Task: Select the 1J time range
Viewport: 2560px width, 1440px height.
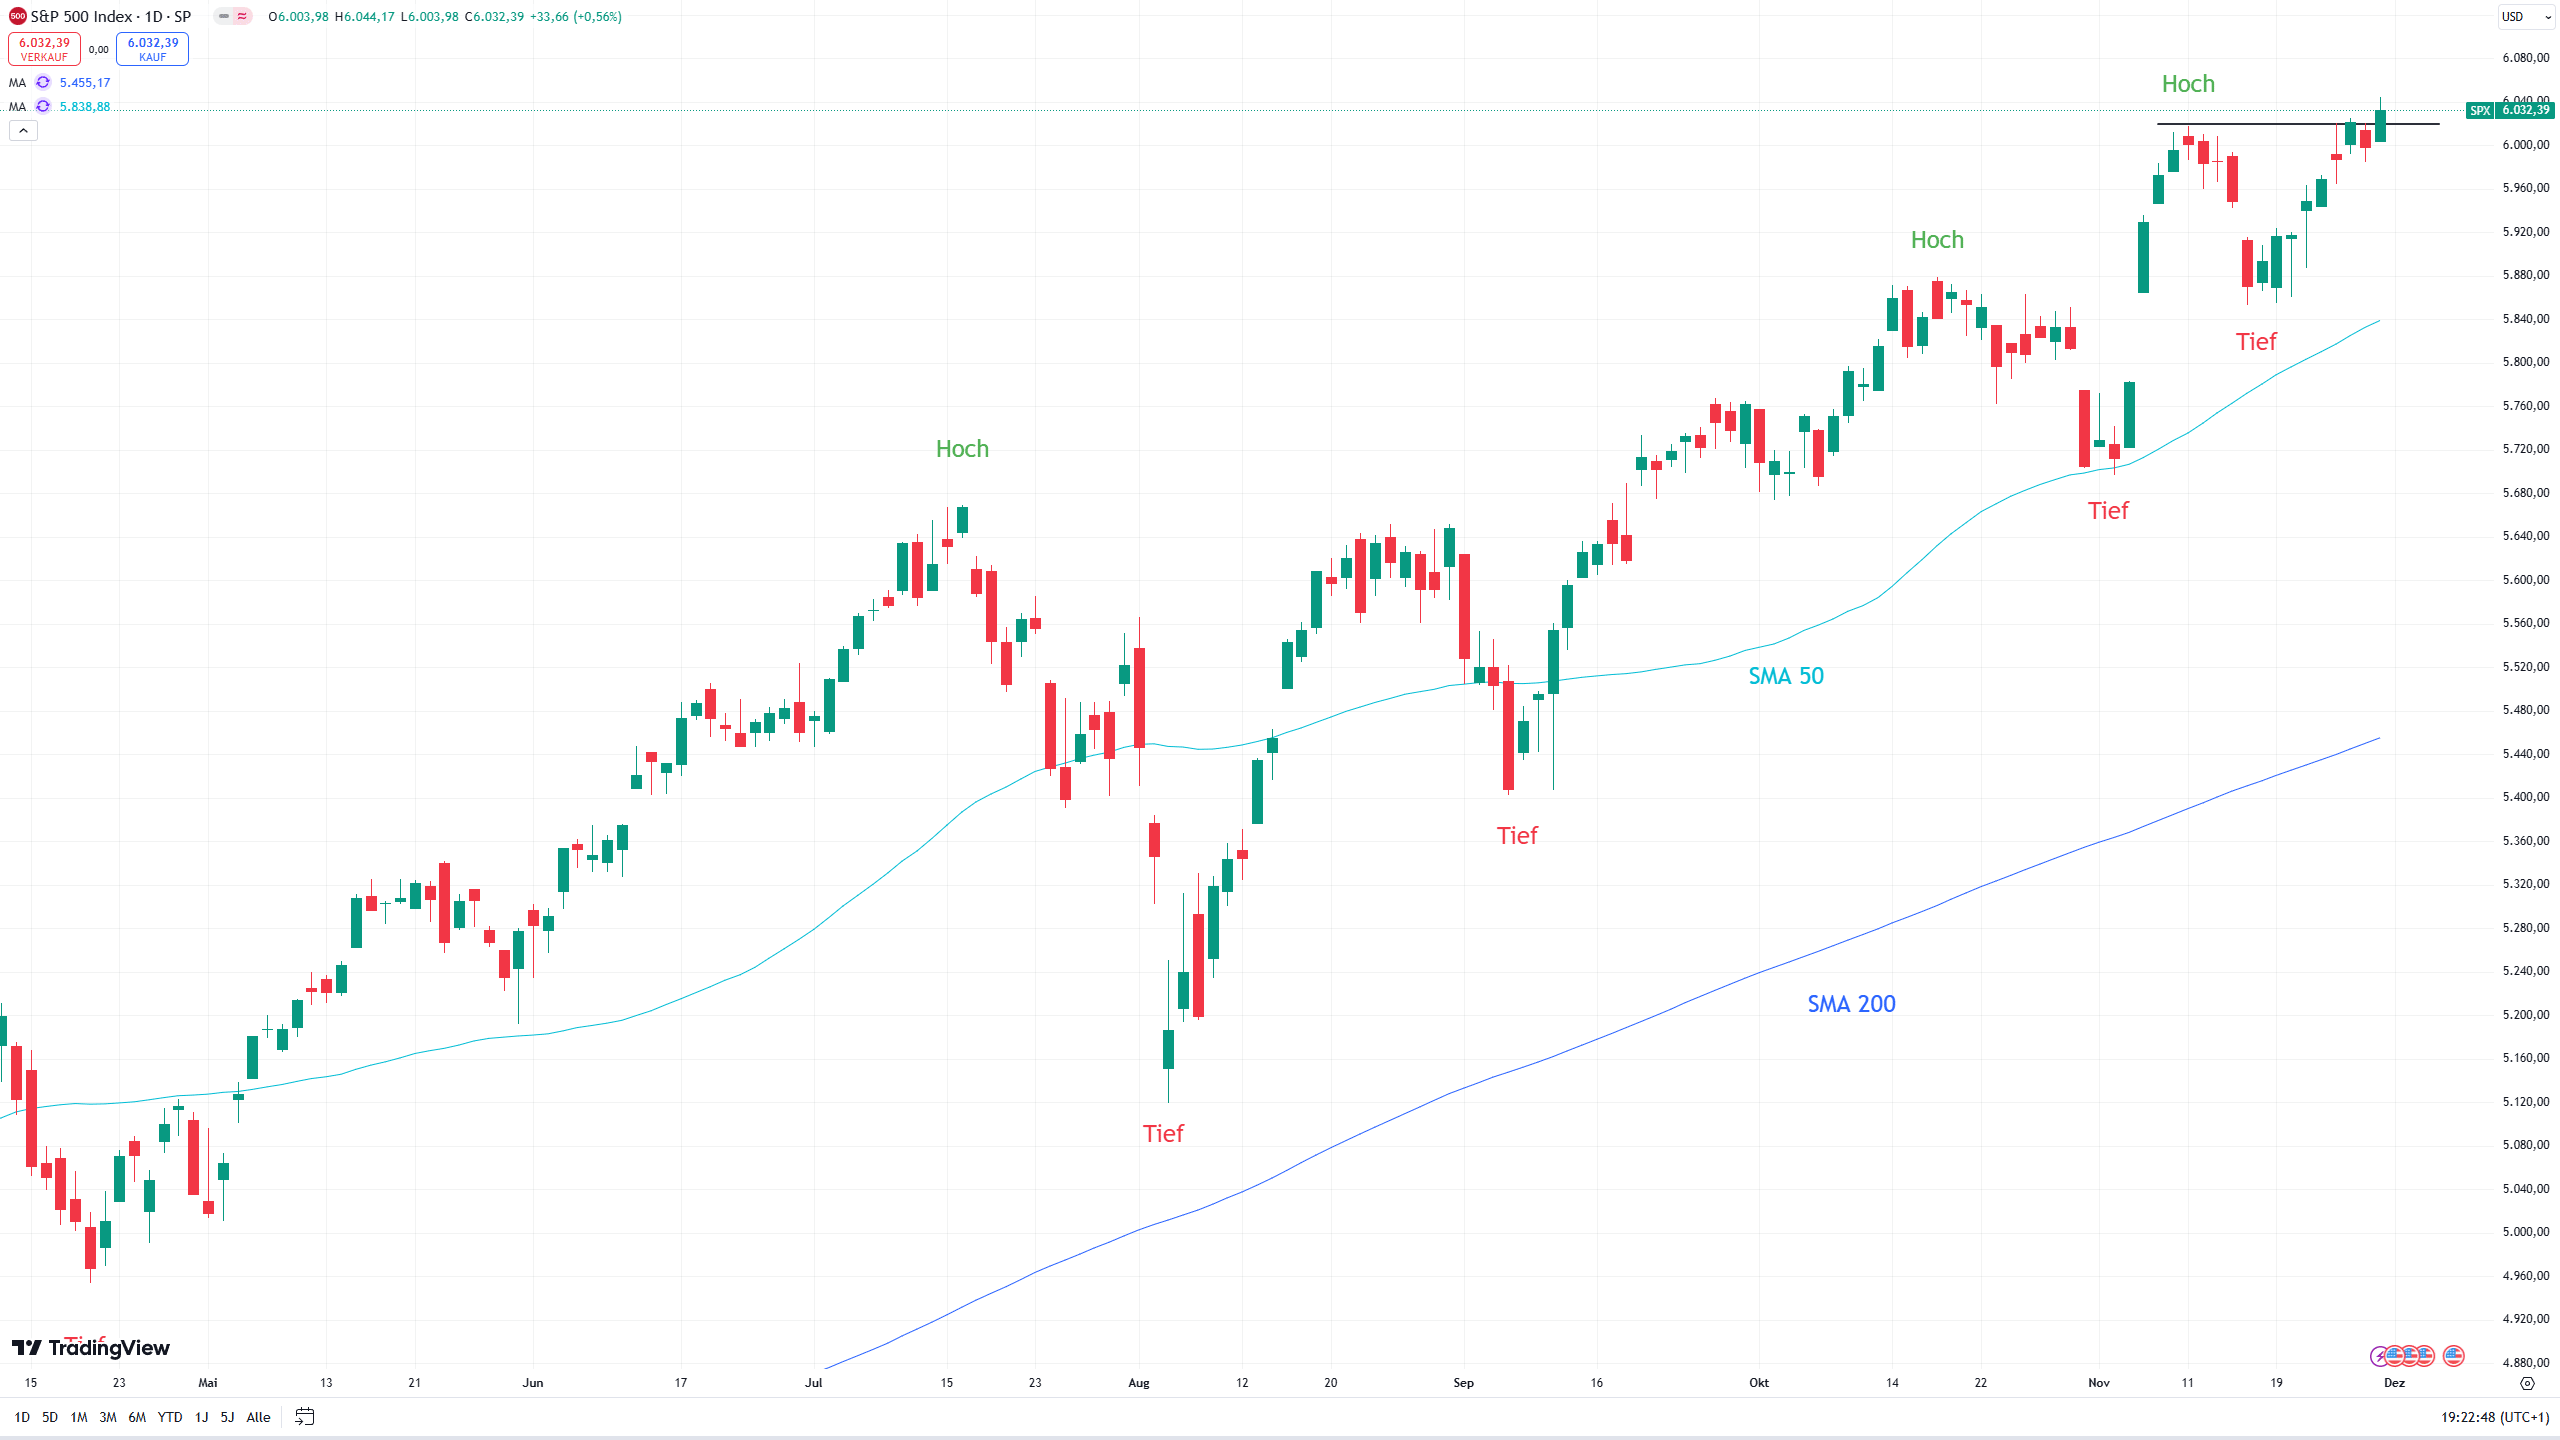Action: [x=201, y=1417]
